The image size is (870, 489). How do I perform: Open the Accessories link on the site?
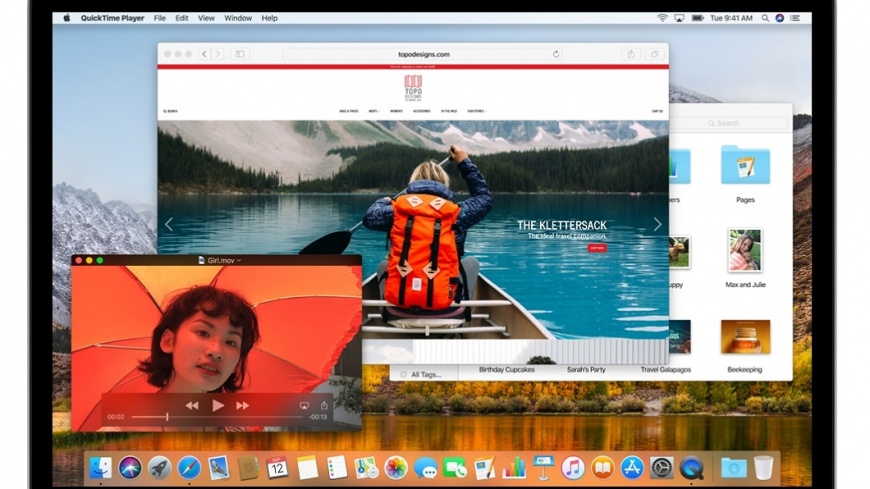coord(422,112)
